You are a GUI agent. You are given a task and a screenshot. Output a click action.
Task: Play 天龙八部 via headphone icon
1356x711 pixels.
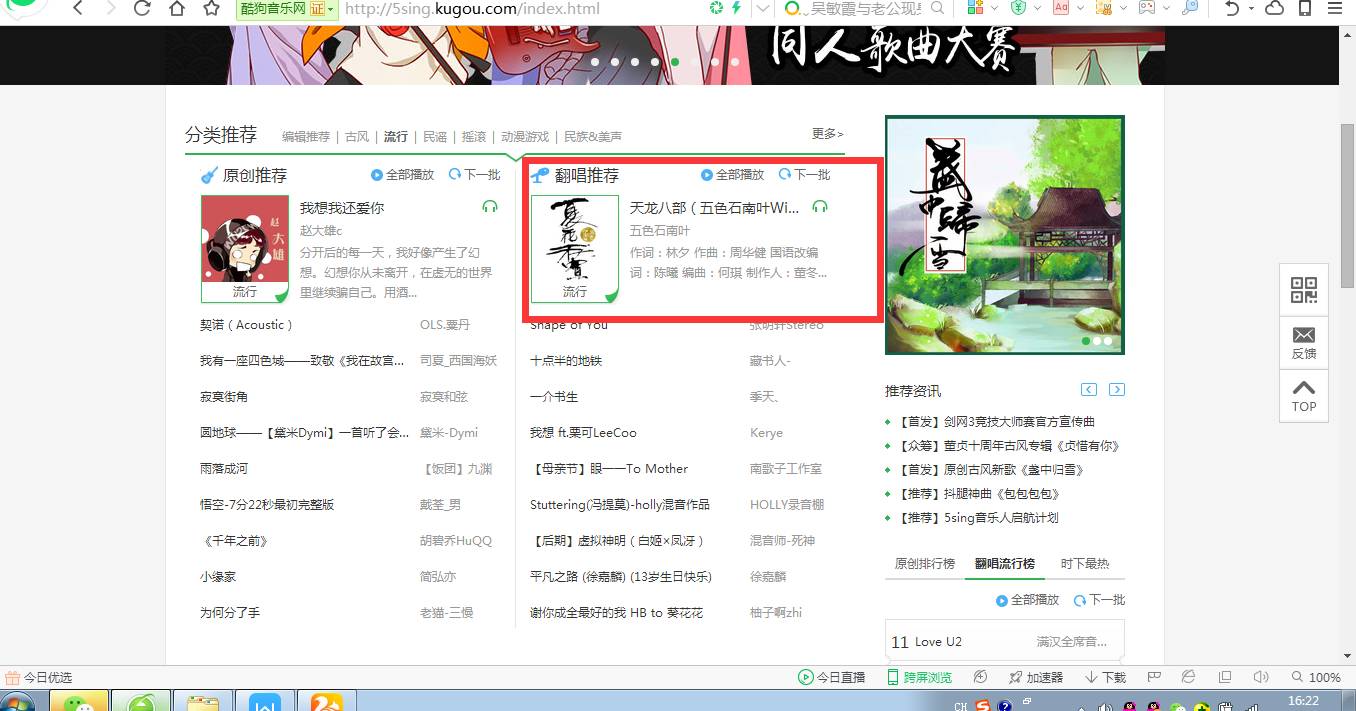(x=820, y=207)
